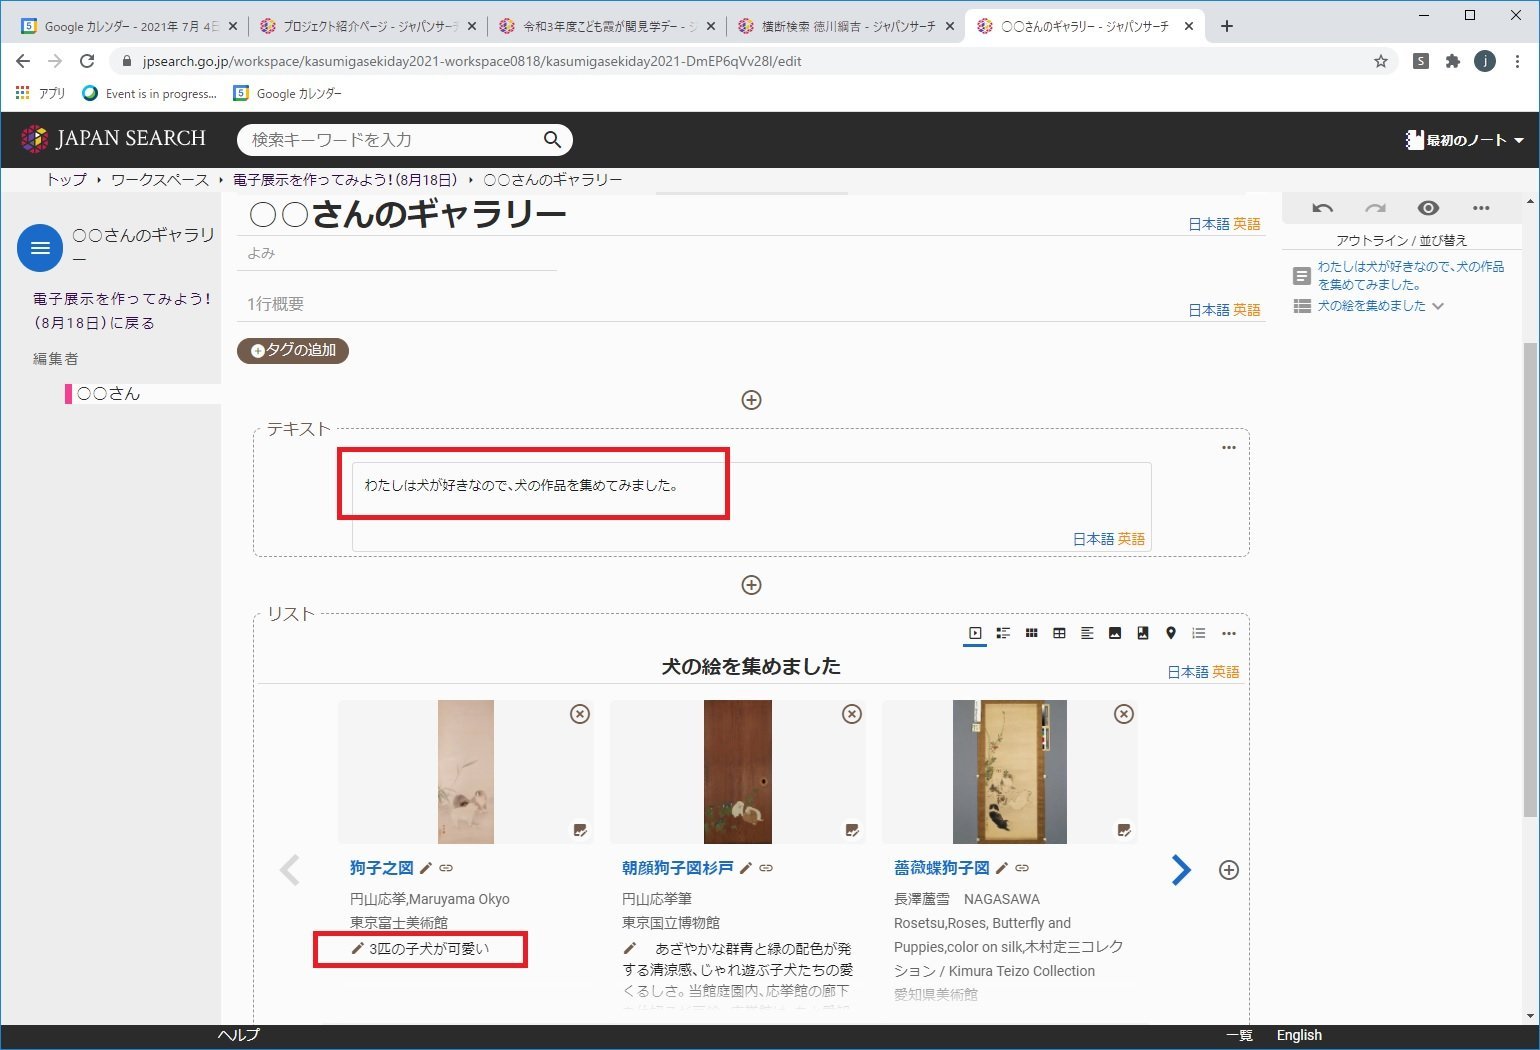Select 日本語 for the gallery title field
The height and width of the screenshot is (1050, 1540).
coord(1208,224)
